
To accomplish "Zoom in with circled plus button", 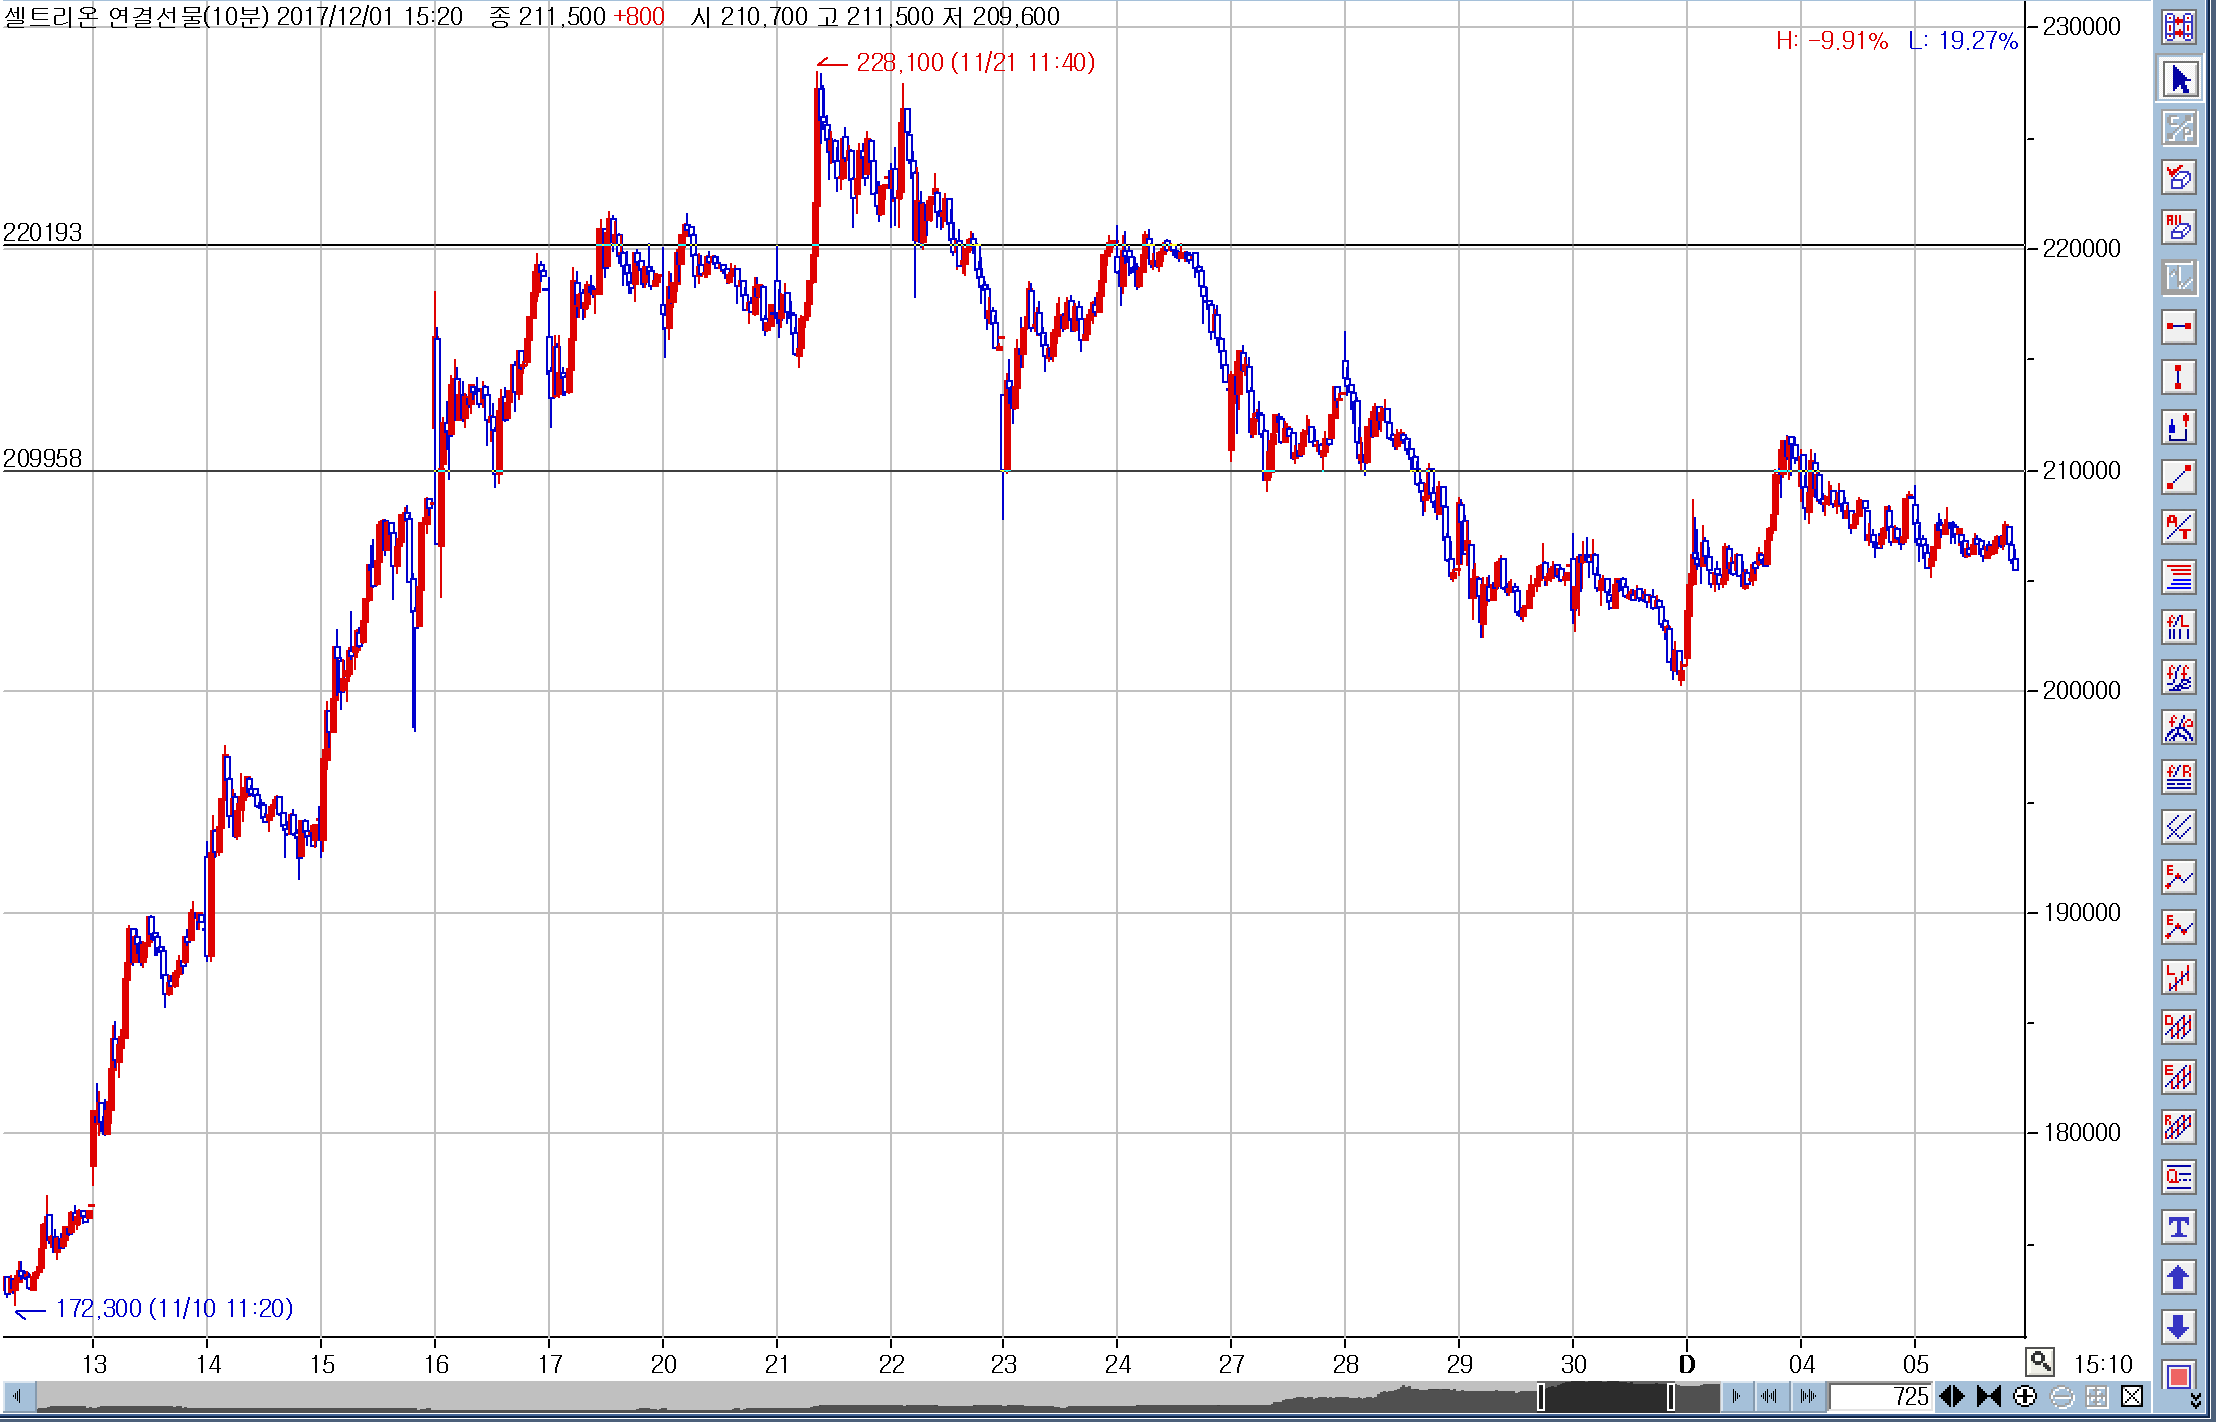I will point(2025,1397).
